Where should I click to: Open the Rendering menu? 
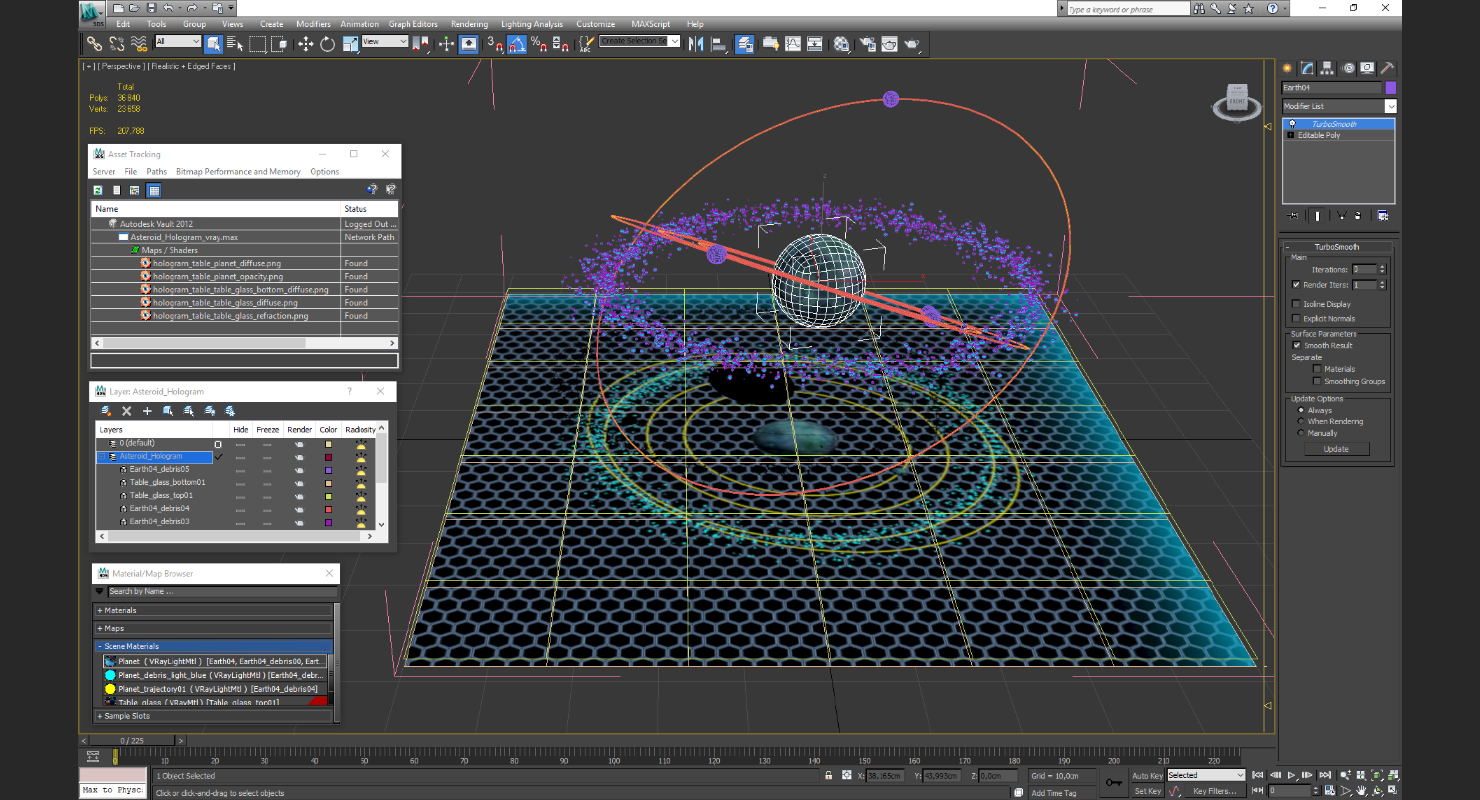pyautogui.click(x=469, y=24)
